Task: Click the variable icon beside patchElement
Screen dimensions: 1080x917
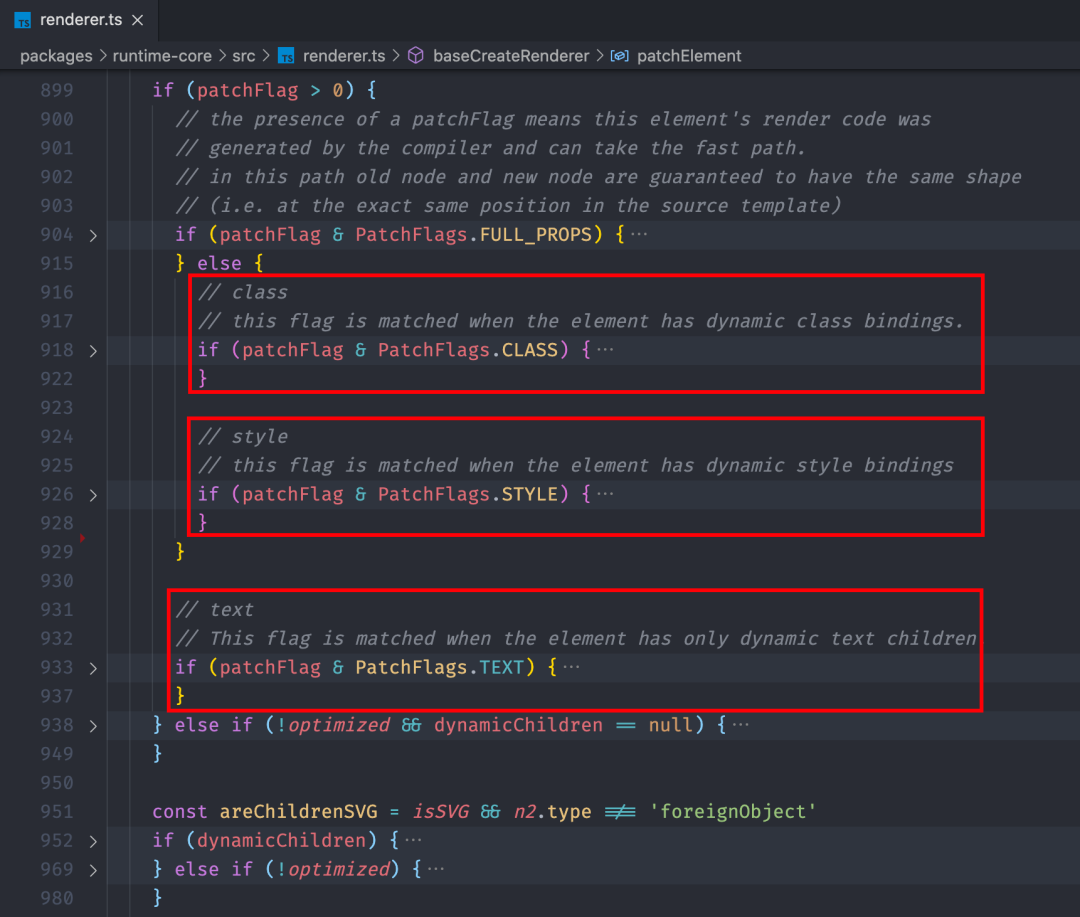Action: tap(619, 56)
